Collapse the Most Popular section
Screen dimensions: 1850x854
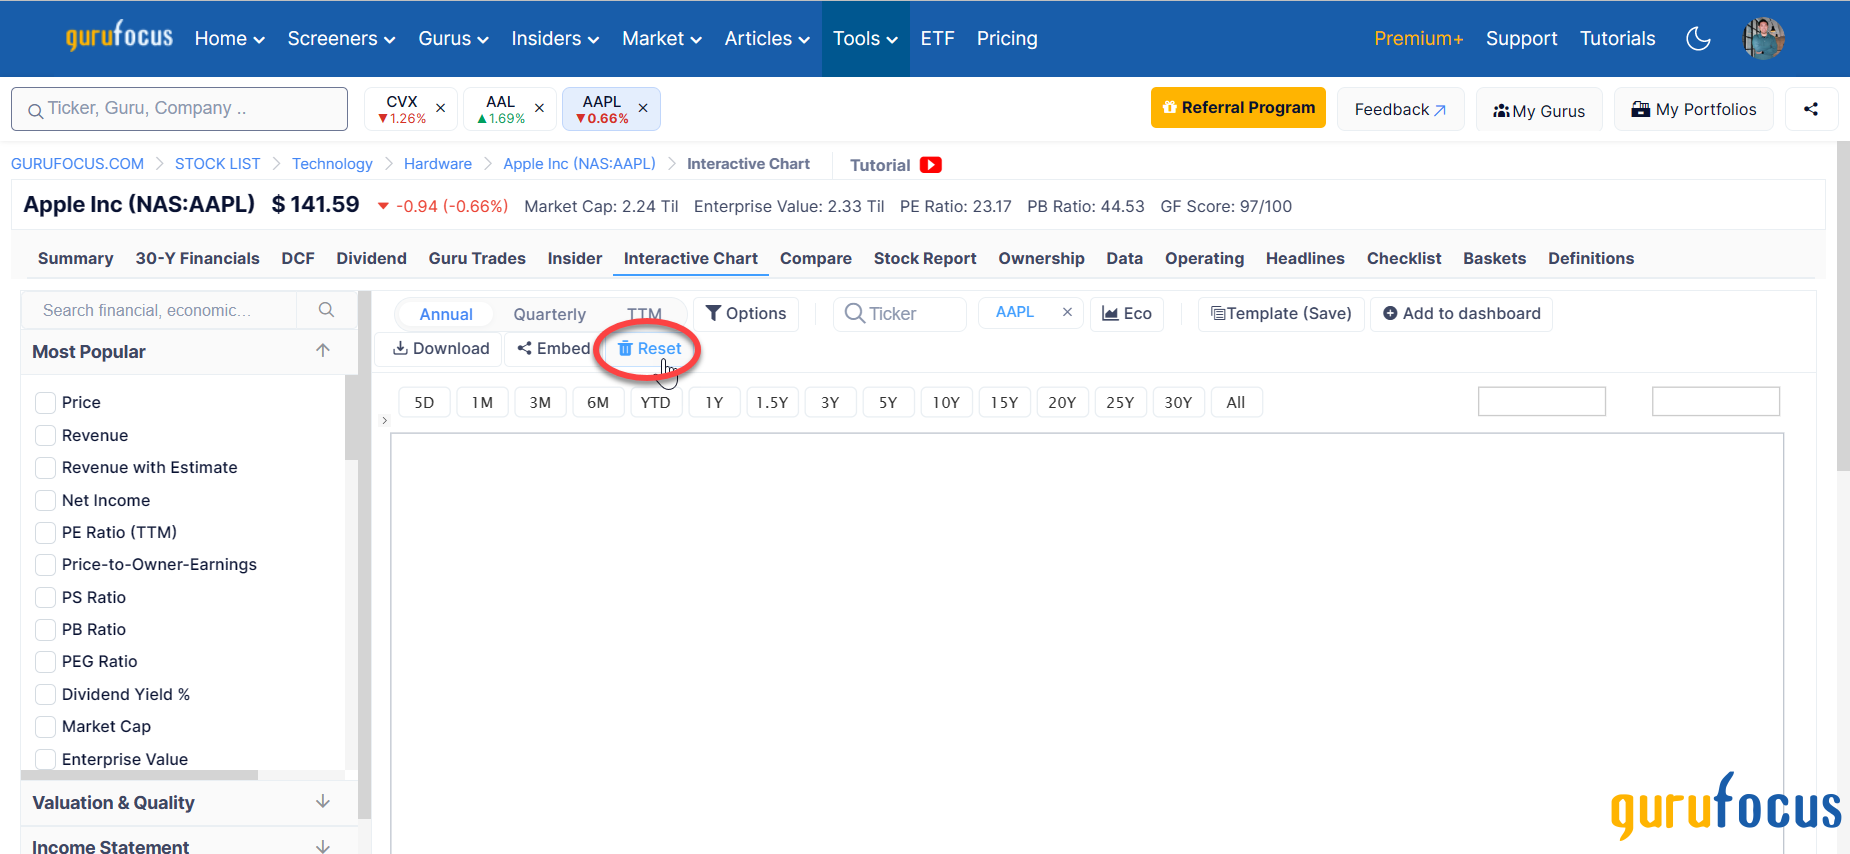pos(322,351)
